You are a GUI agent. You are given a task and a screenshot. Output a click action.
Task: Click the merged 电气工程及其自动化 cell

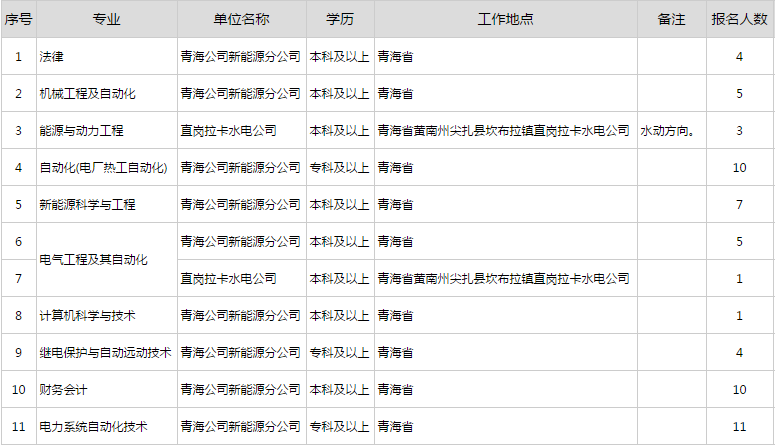pos(93,260)
